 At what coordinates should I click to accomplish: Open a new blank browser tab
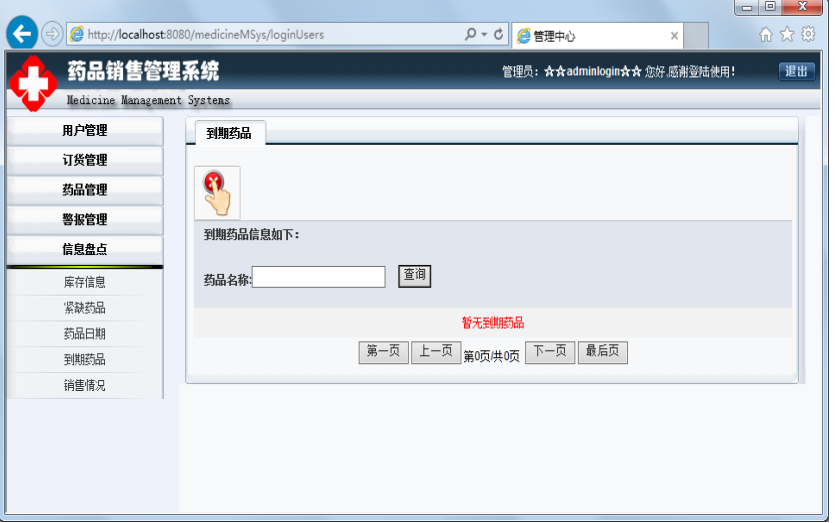(x=695, y=36)
